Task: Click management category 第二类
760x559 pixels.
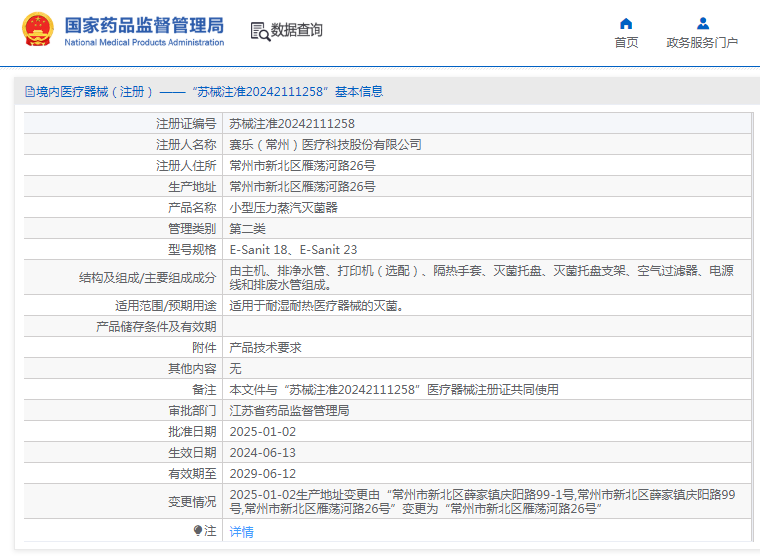Action: click(x=247, y=229)
